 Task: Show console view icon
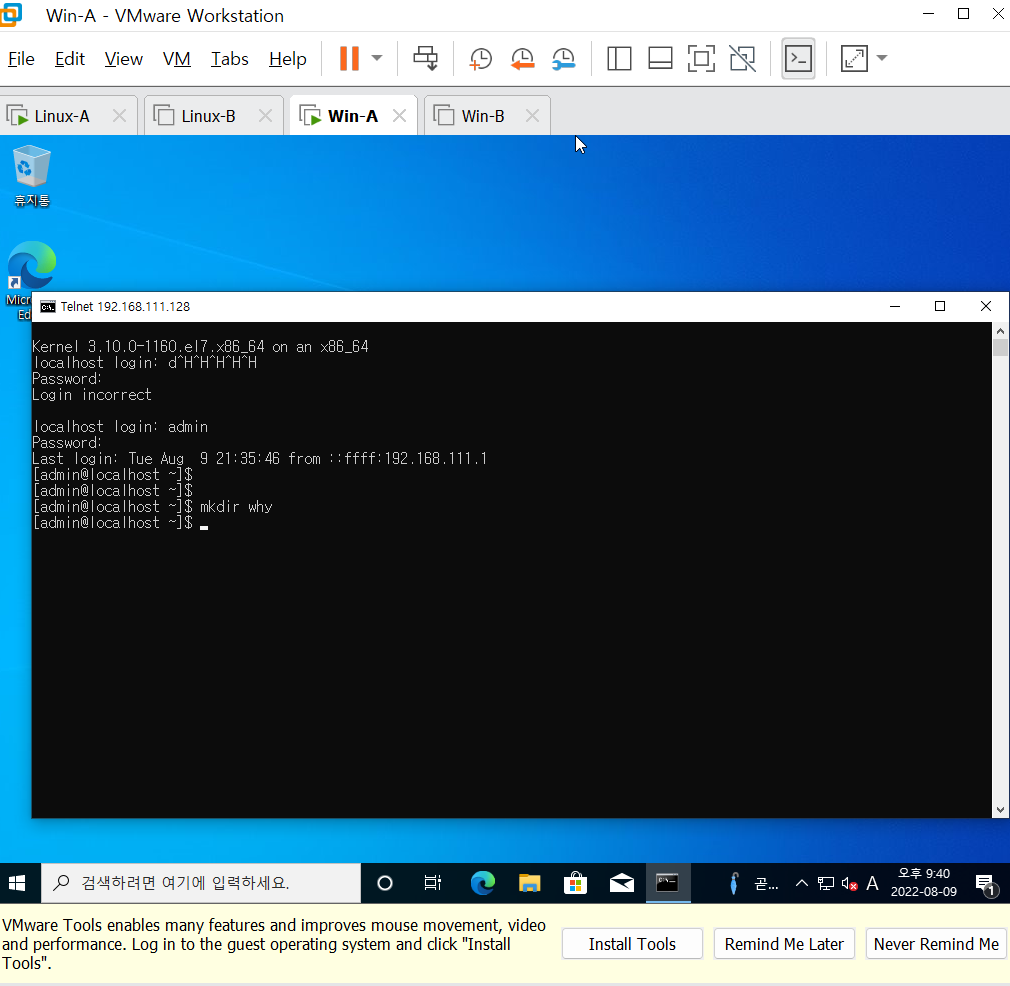pyautogui.click(x=798, y=59)
